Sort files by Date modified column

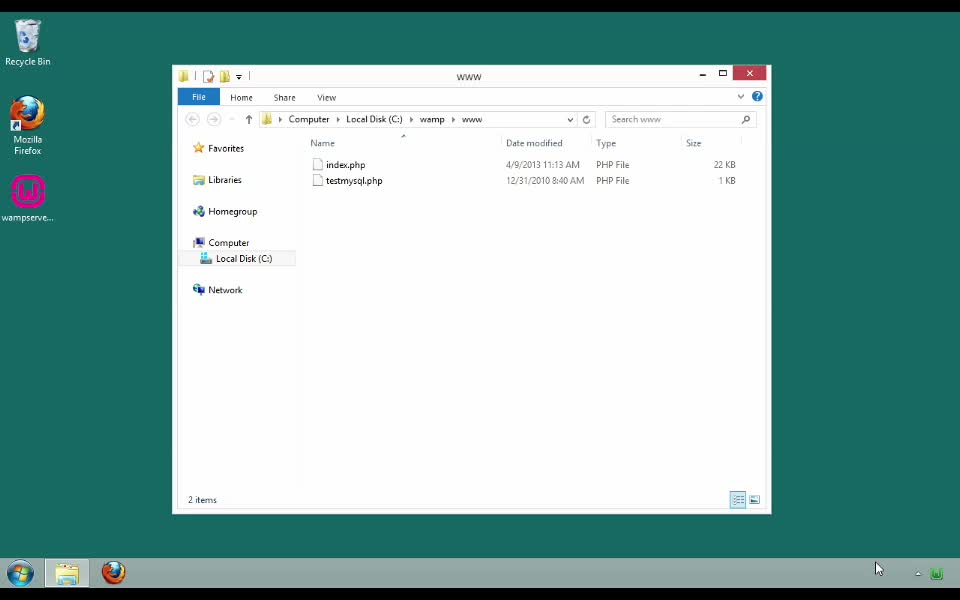534,143
